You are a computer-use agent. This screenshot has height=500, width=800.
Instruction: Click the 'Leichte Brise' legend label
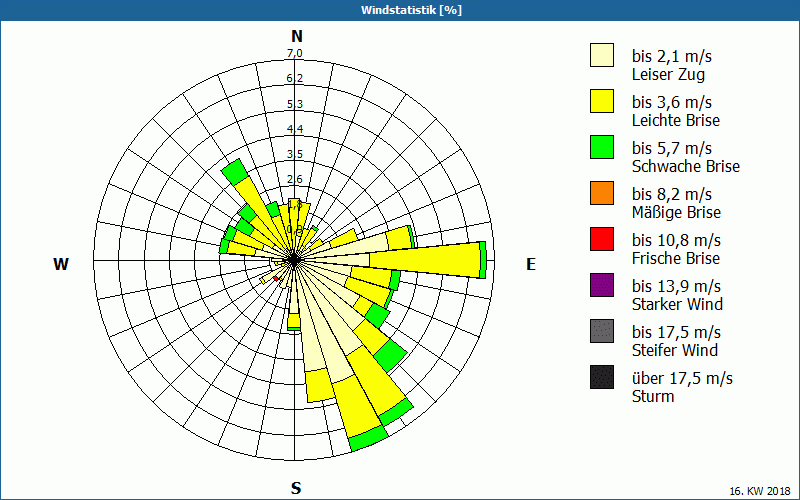coord(676,120)
